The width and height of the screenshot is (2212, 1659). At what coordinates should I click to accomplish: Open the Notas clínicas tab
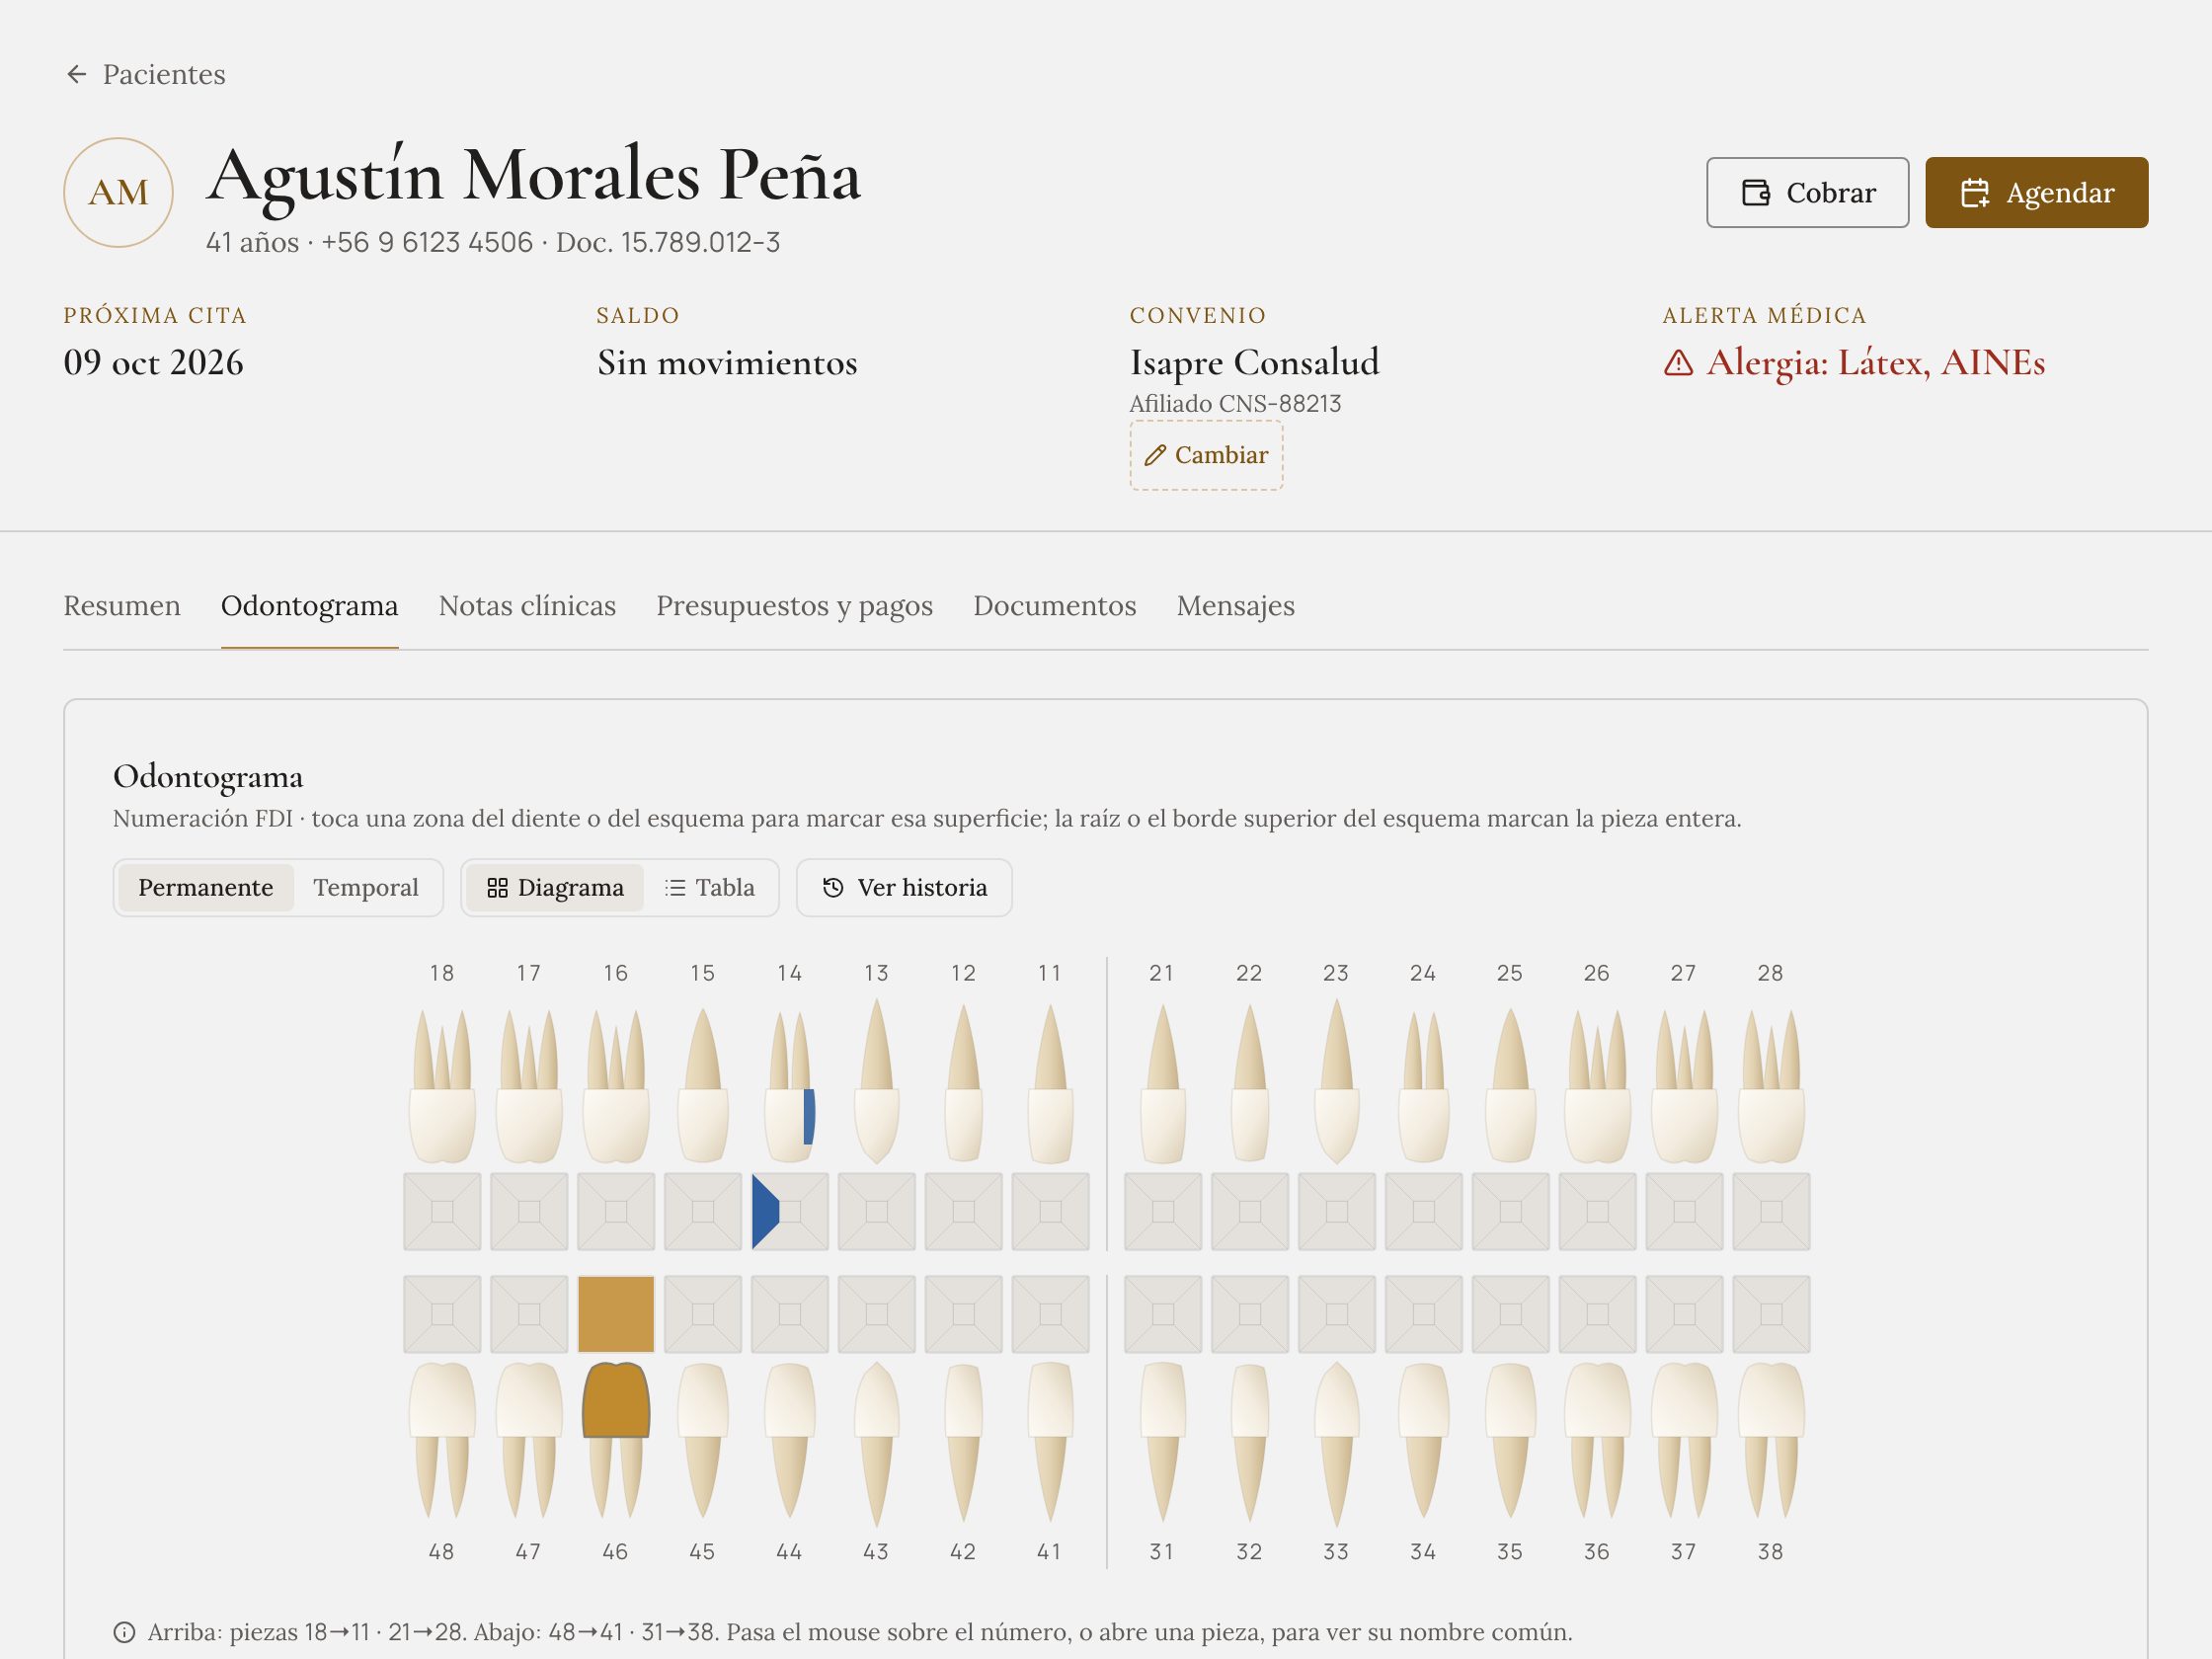(527, 605)
